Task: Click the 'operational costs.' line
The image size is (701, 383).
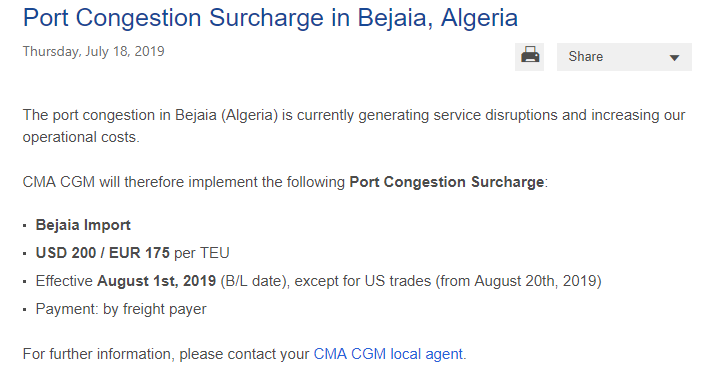Action: (x=81, y=137)
